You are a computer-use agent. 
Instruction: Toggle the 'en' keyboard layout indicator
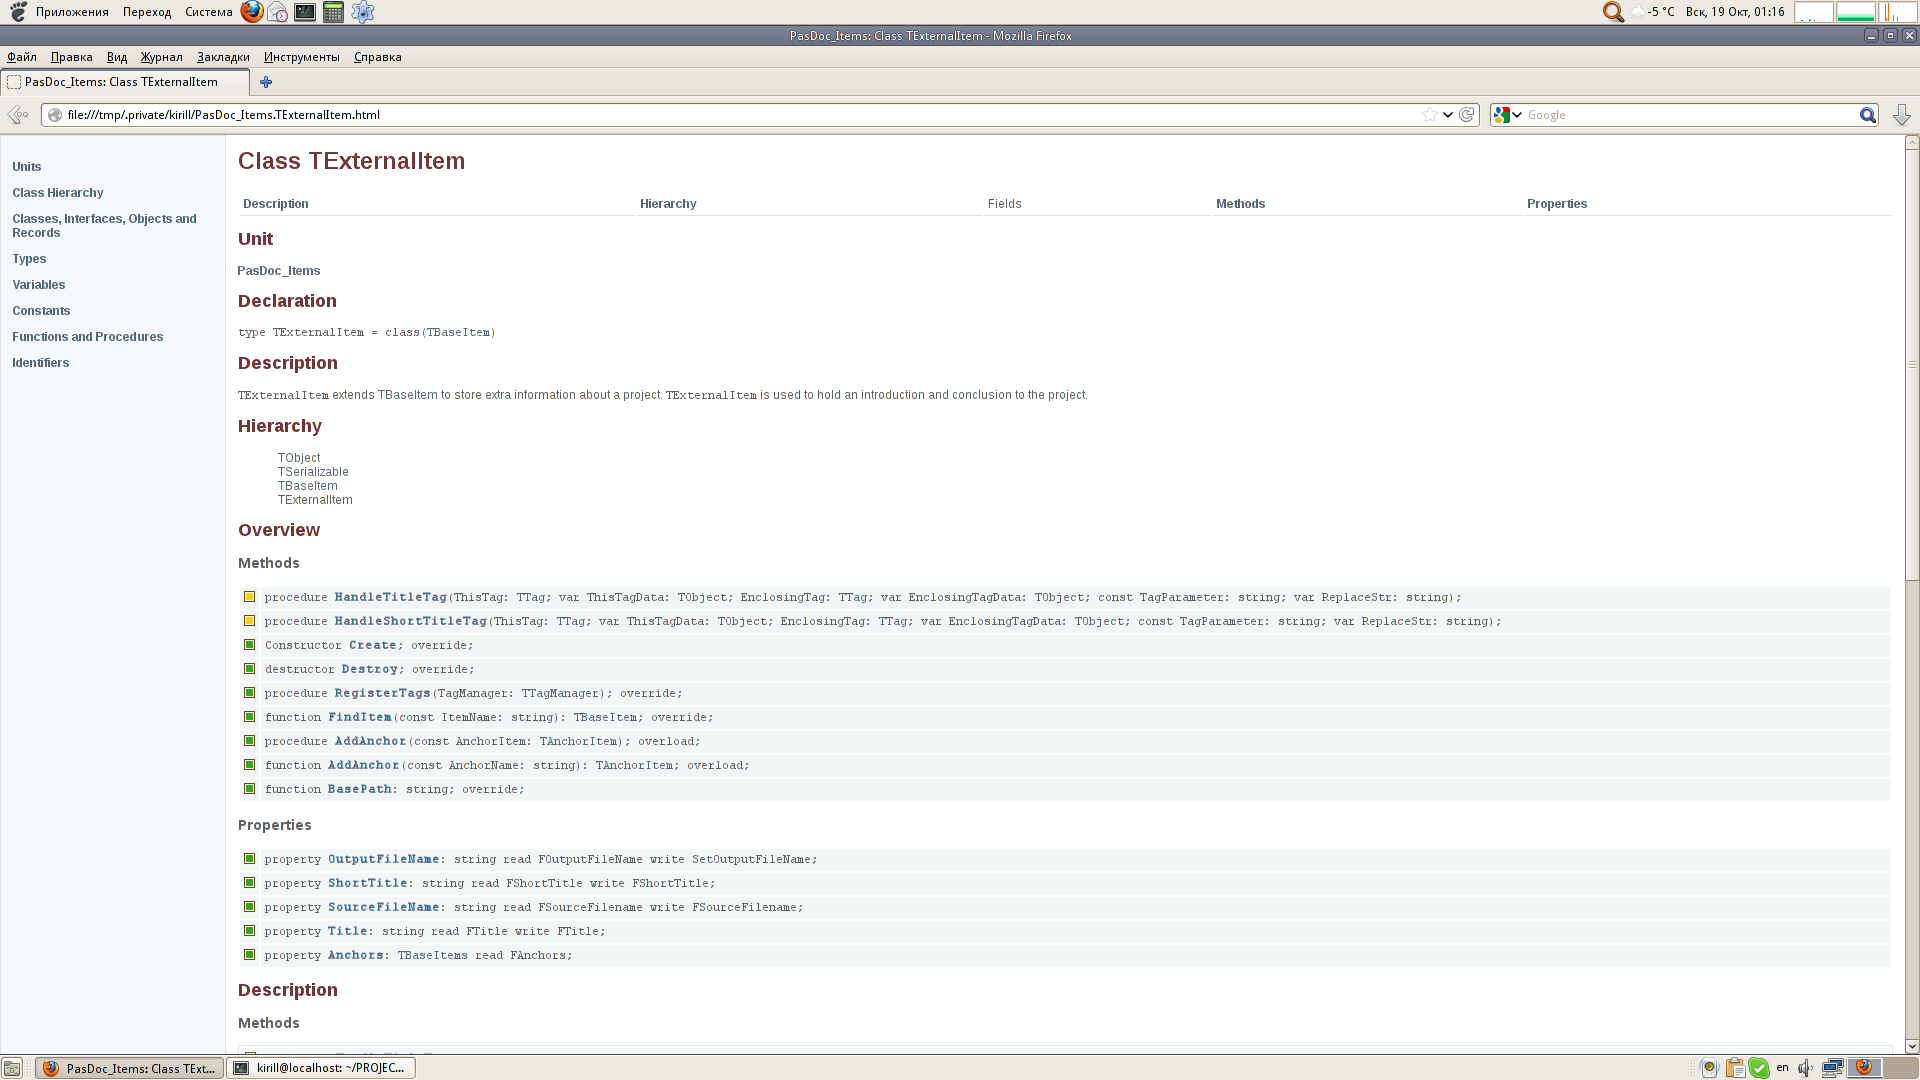click(x=1782, y=1068)
